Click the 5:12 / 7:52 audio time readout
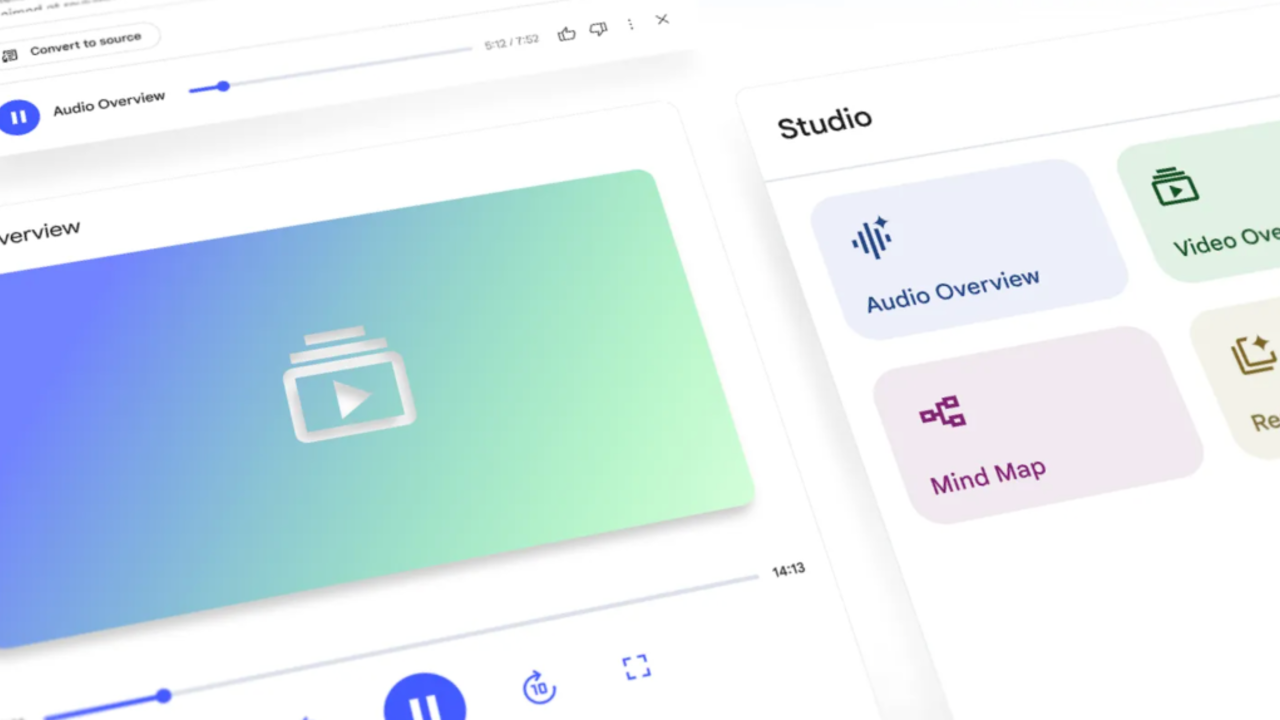This screenshot has width=1280, height=720. click(x=511, y=43)
